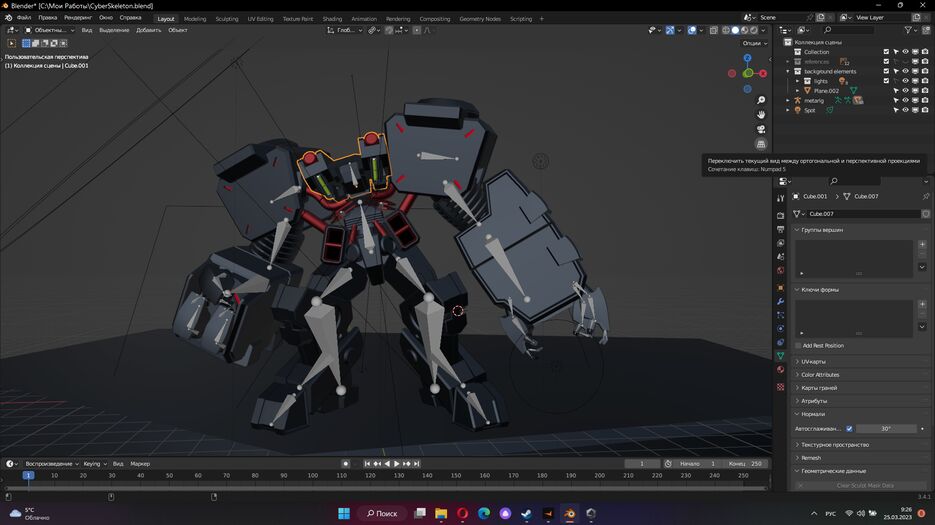
Task: Switch to the Sculpting workspace tab
Action: 227,18
